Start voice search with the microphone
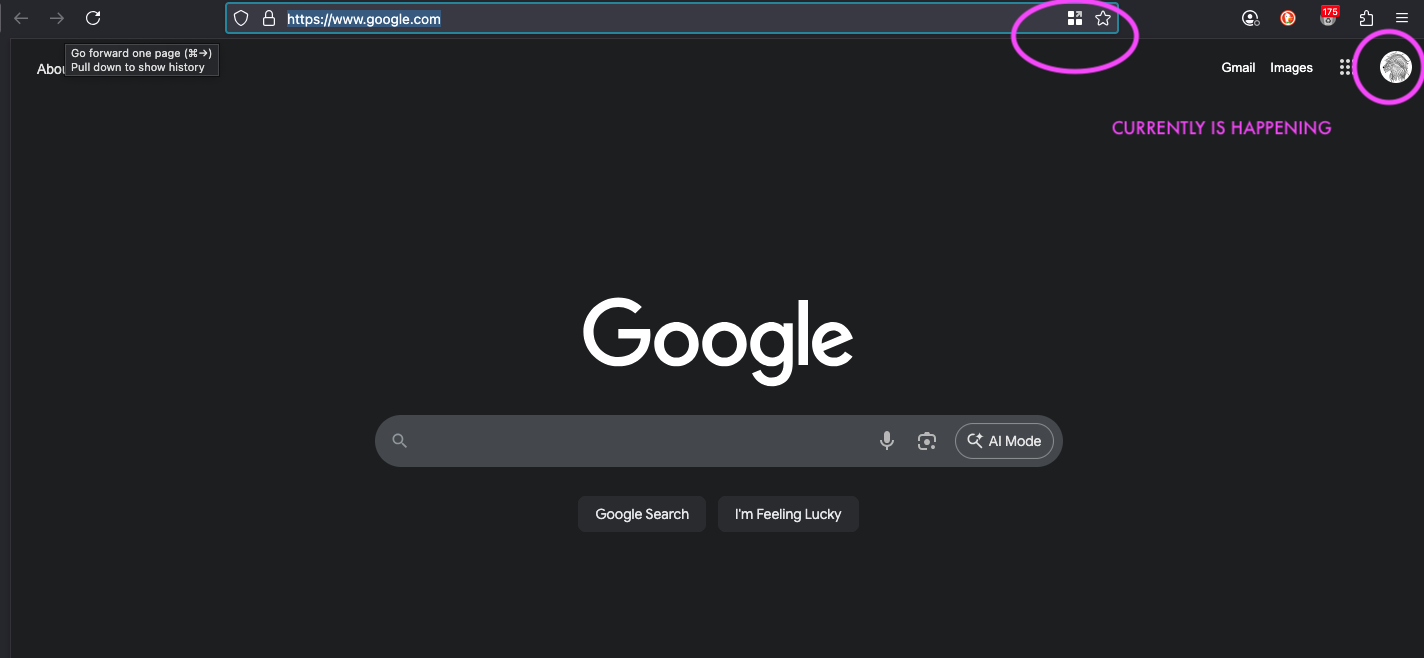Screen dimensions: 1424x658 coord(887,441)
